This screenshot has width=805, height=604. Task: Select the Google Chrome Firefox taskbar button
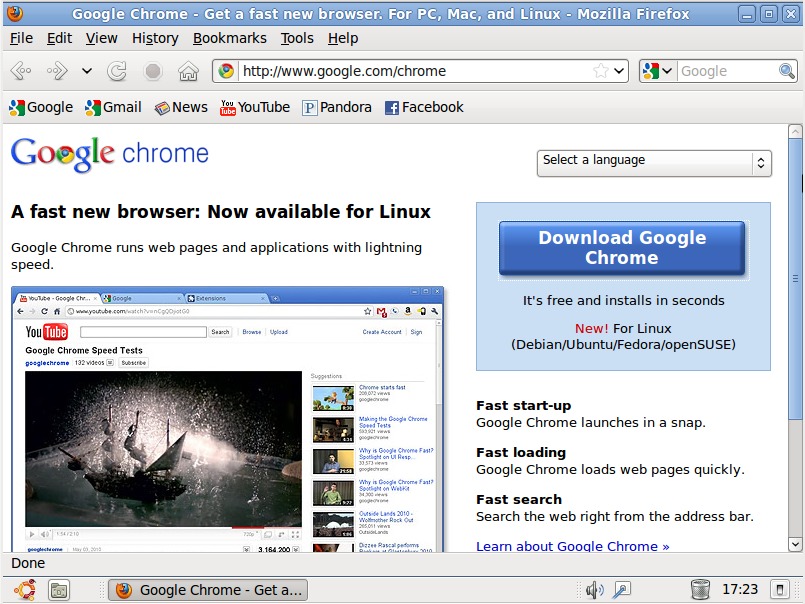[208, 590]
